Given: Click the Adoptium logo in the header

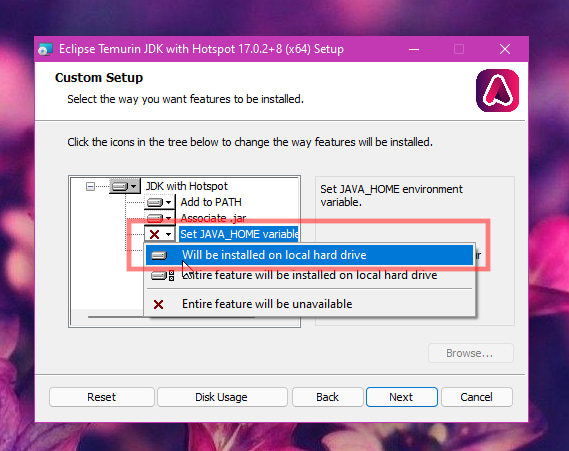Looking at the screenshot, I should point(497,91).
